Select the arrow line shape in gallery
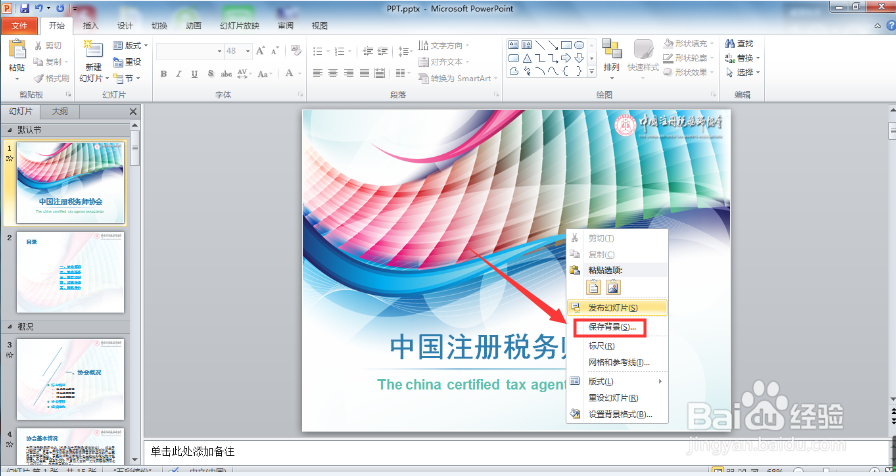The height and width of the screenshot is (476, 896). [x=553, y=45]
